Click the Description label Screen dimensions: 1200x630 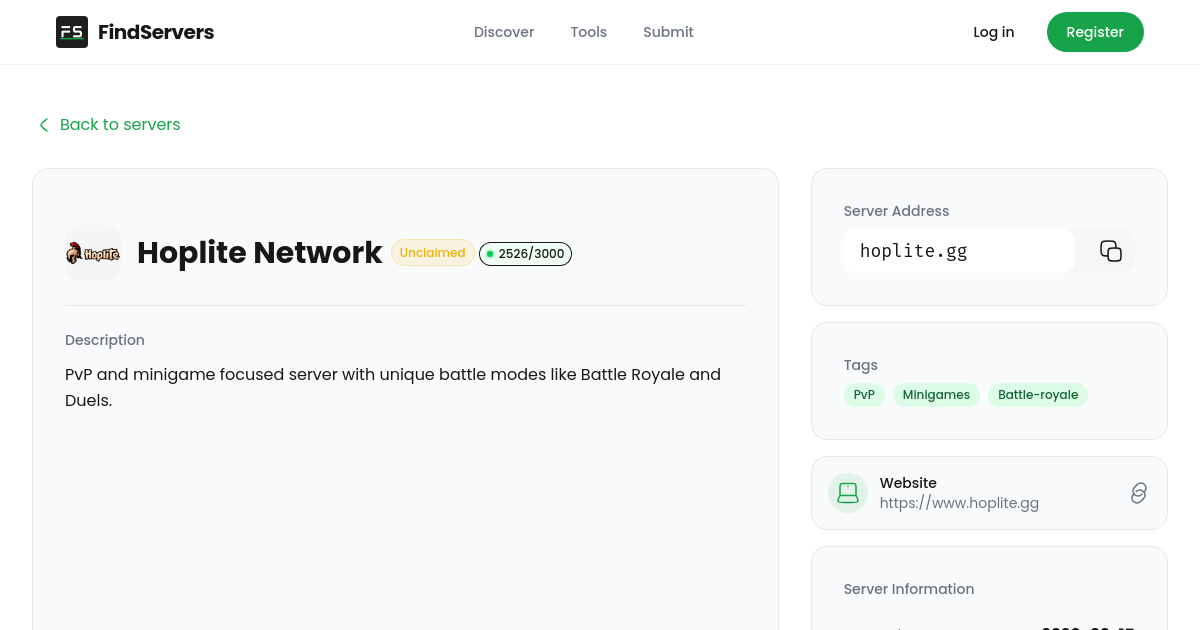click(105, 340)
